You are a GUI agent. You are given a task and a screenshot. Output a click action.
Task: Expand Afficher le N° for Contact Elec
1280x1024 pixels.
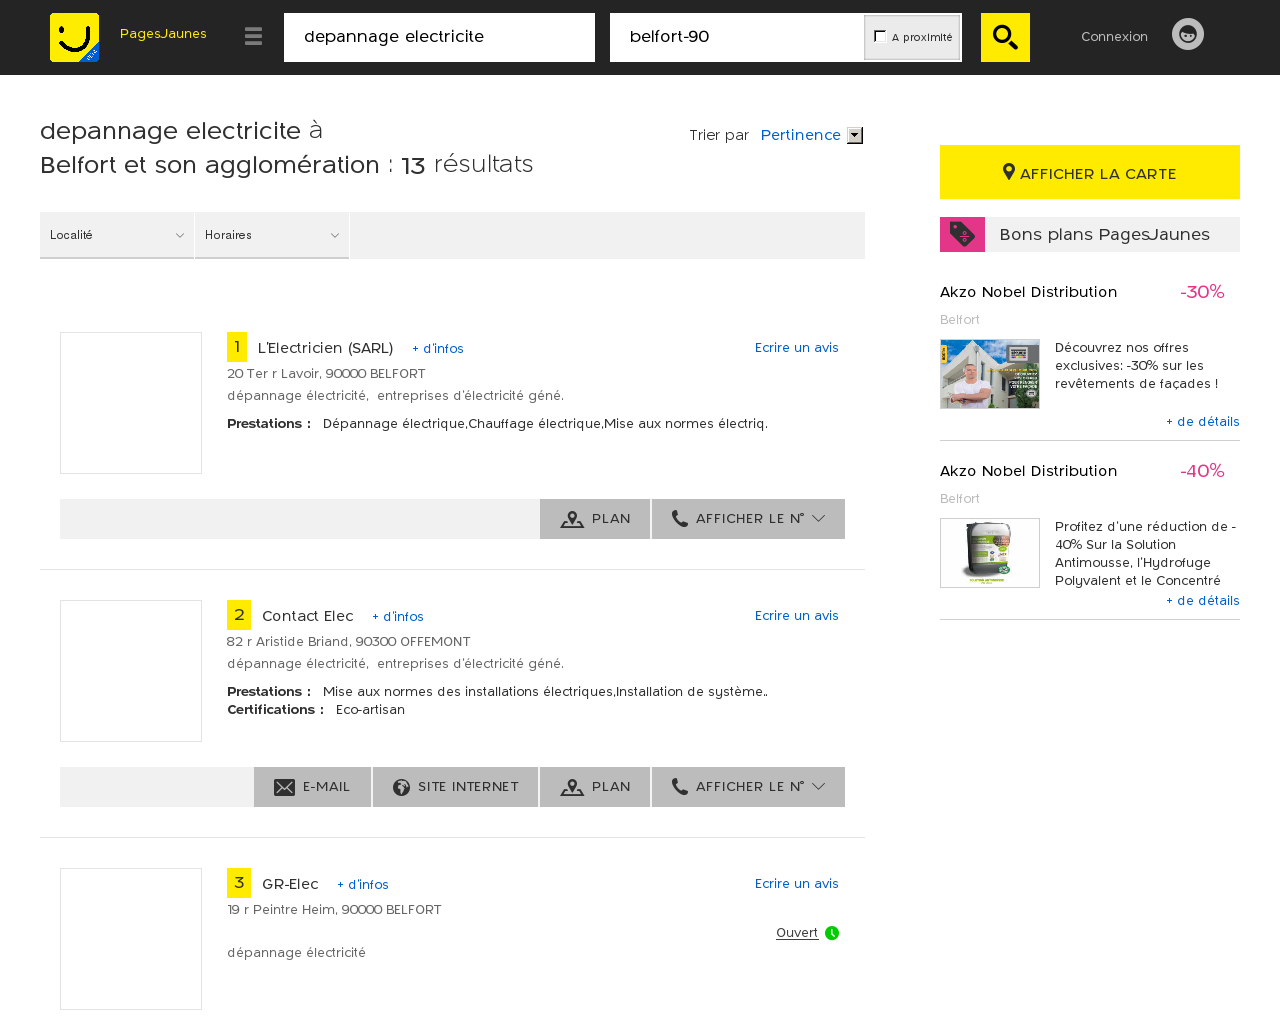point(748,787)
